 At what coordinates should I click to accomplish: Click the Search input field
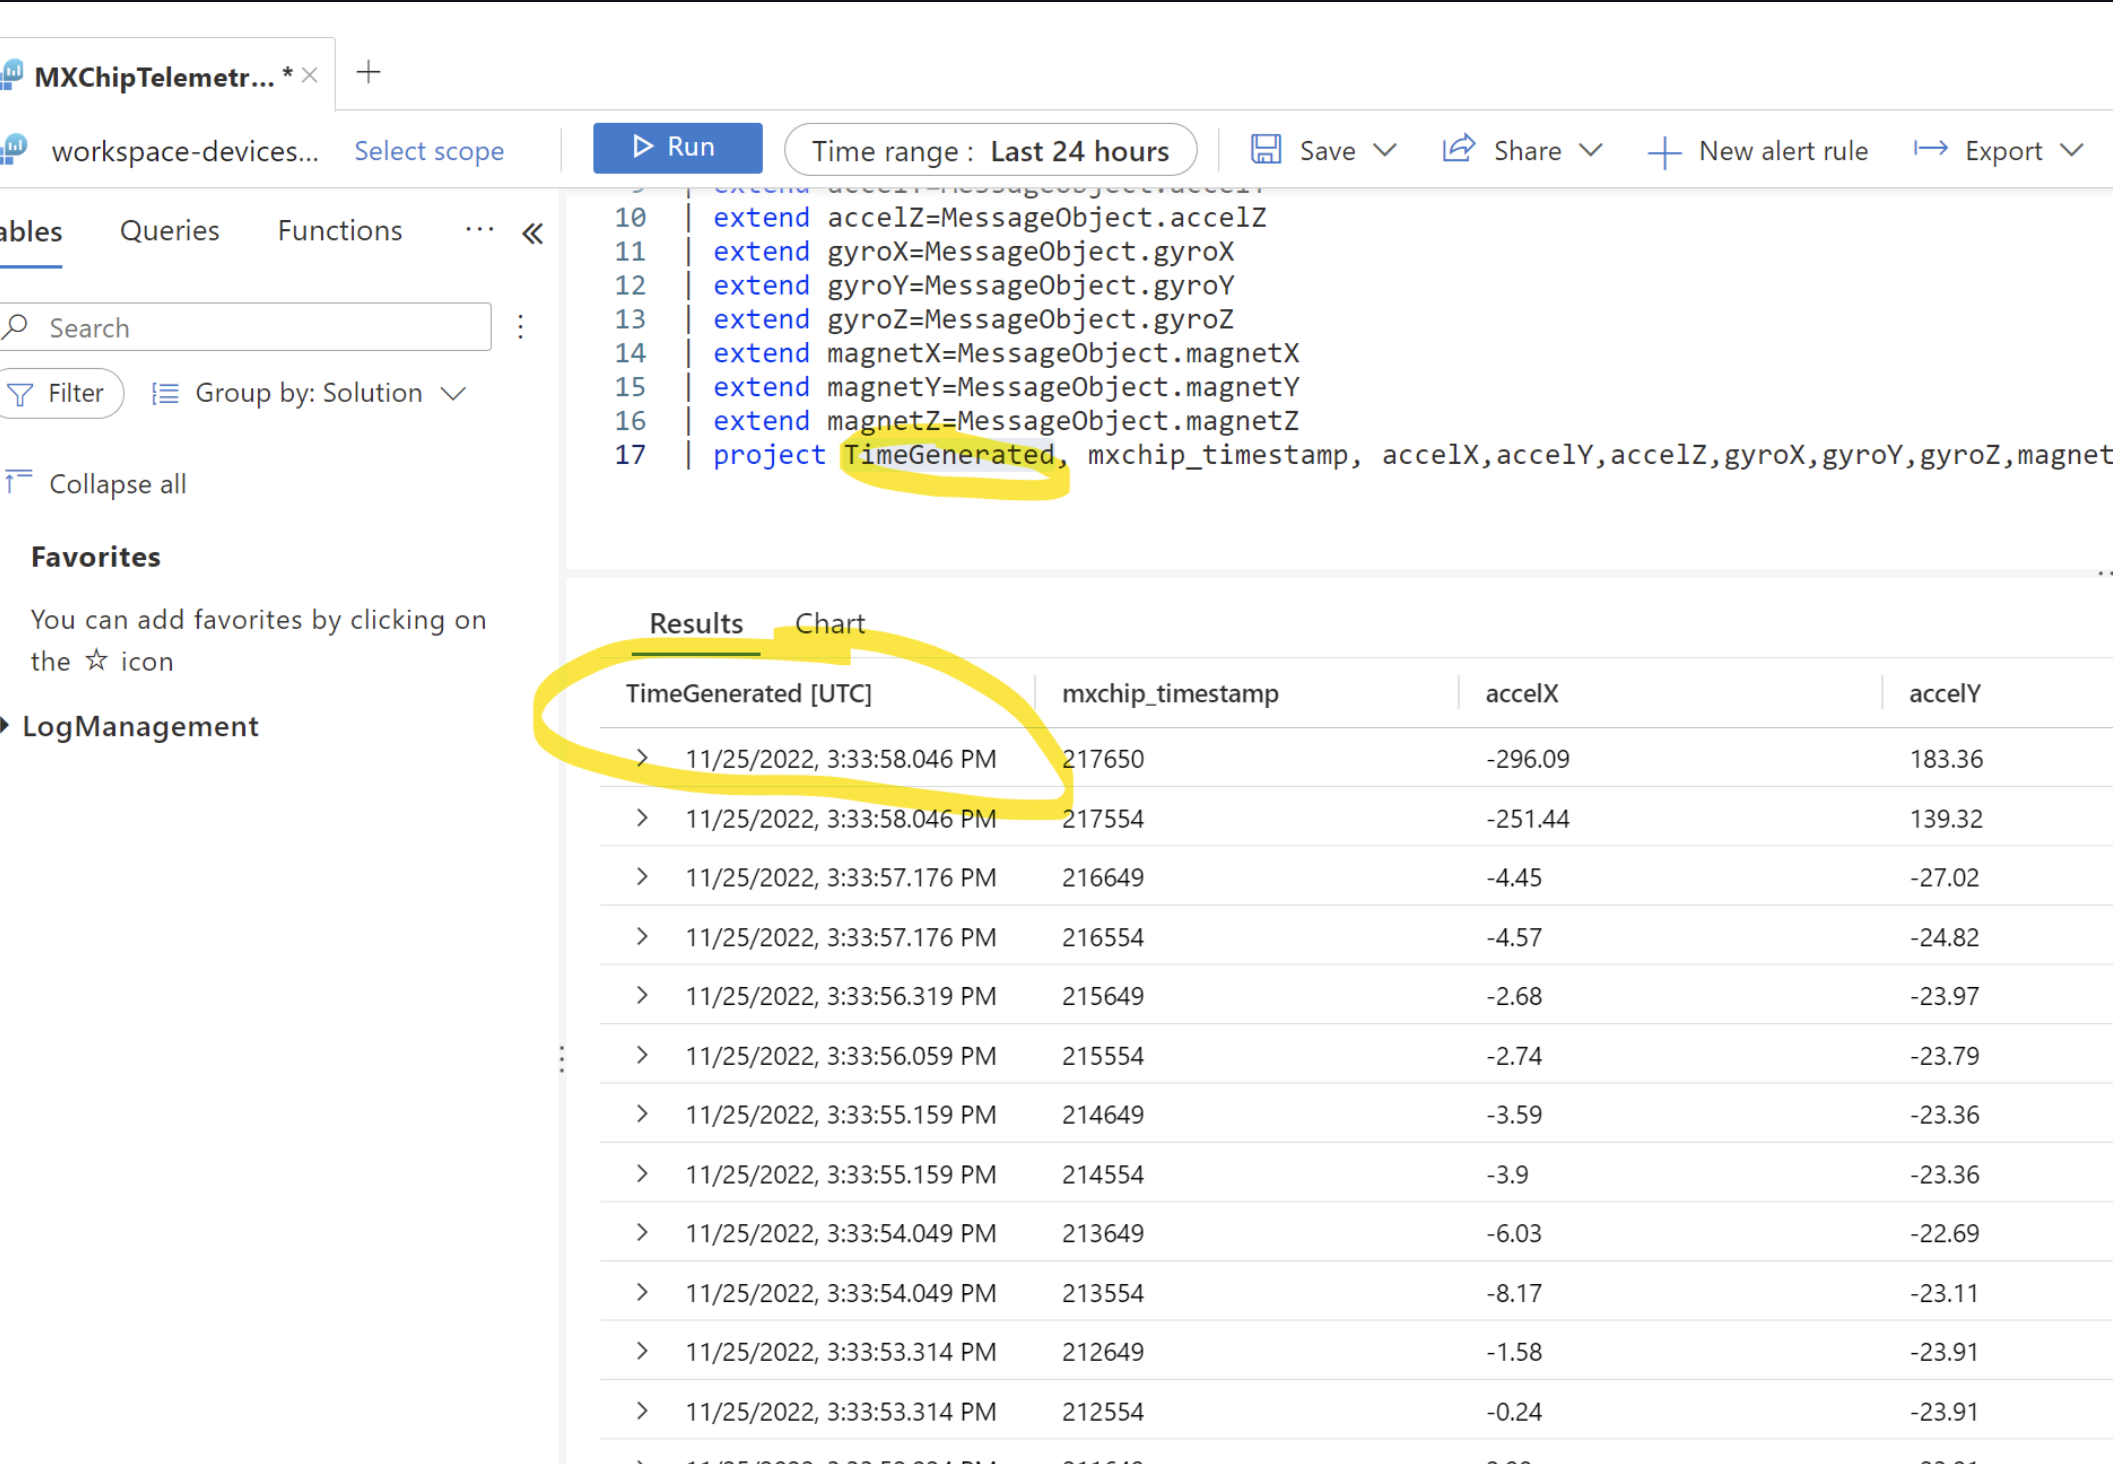click(x=255, y=326)
